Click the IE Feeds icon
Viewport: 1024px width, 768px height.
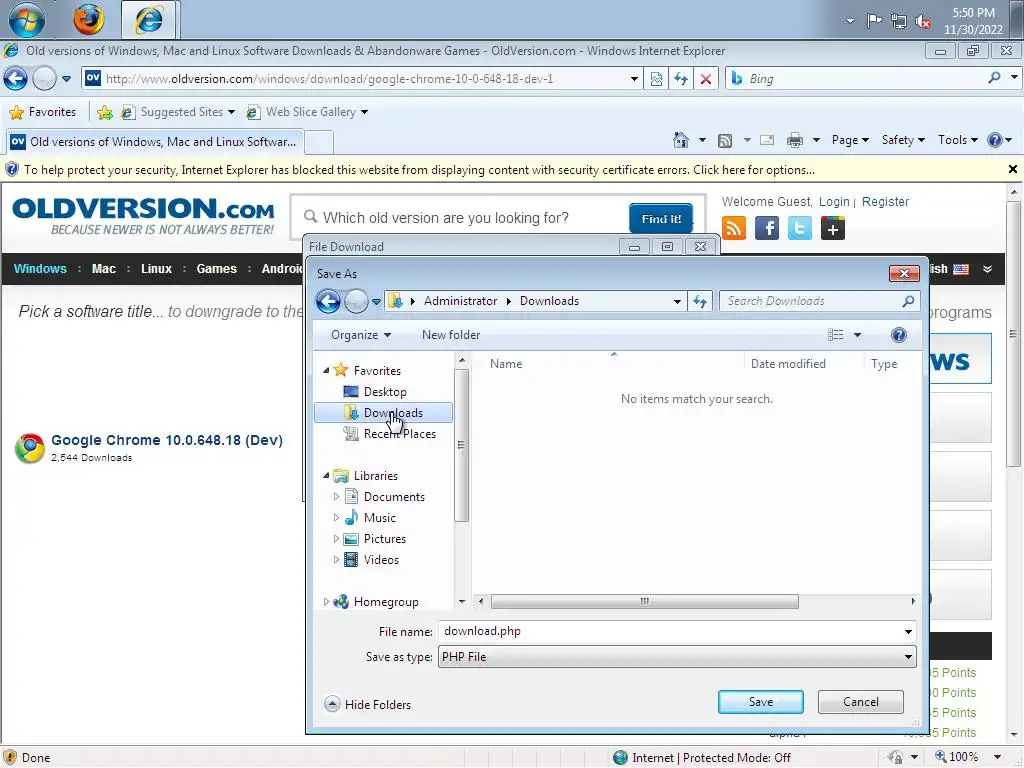click(724, 140)
